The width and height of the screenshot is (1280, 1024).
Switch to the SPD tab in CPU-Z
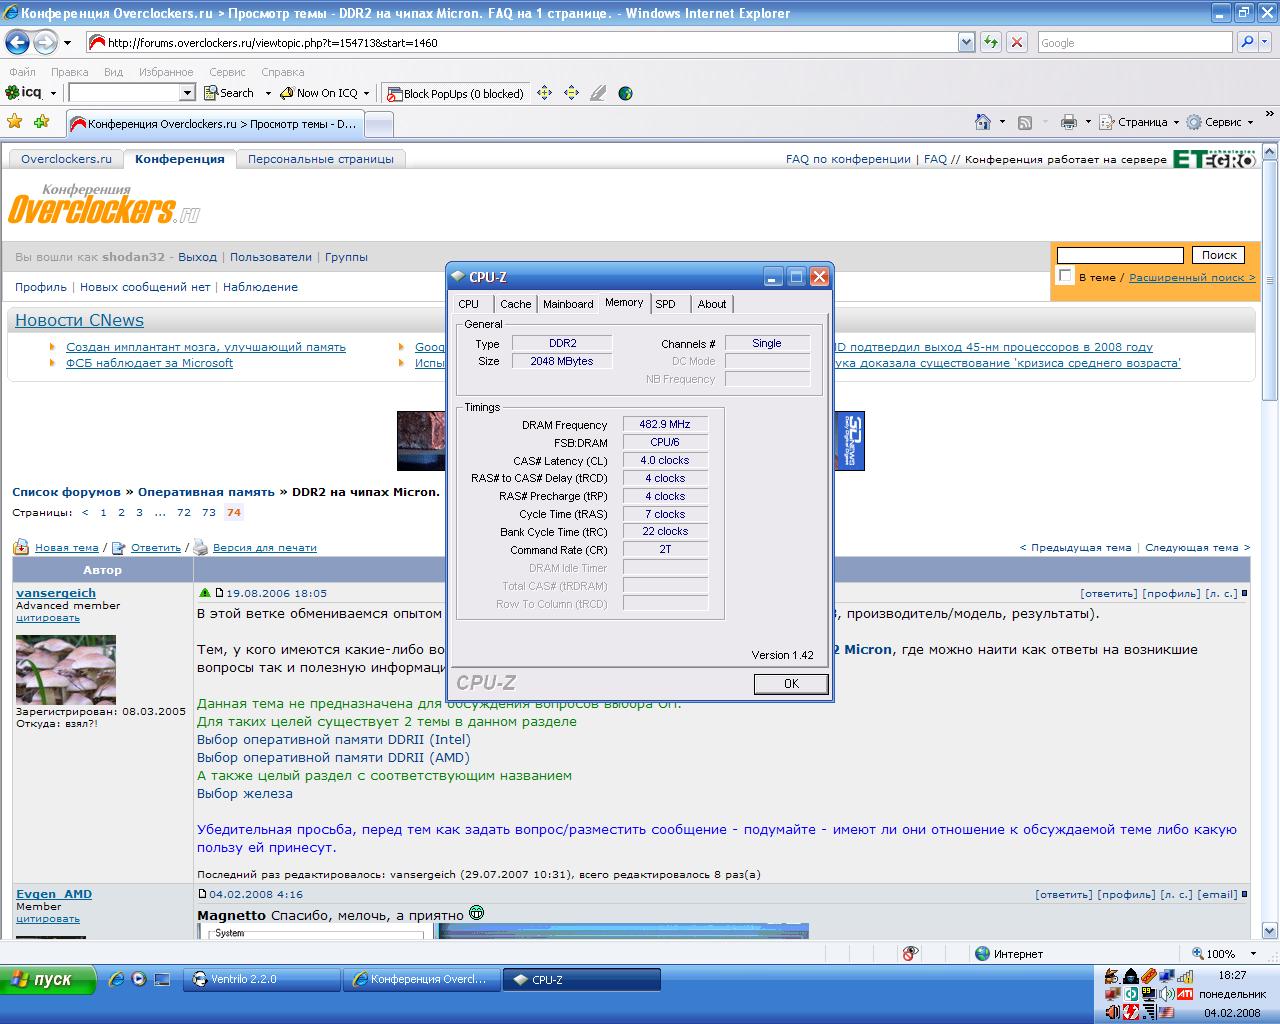click(666, 304)
